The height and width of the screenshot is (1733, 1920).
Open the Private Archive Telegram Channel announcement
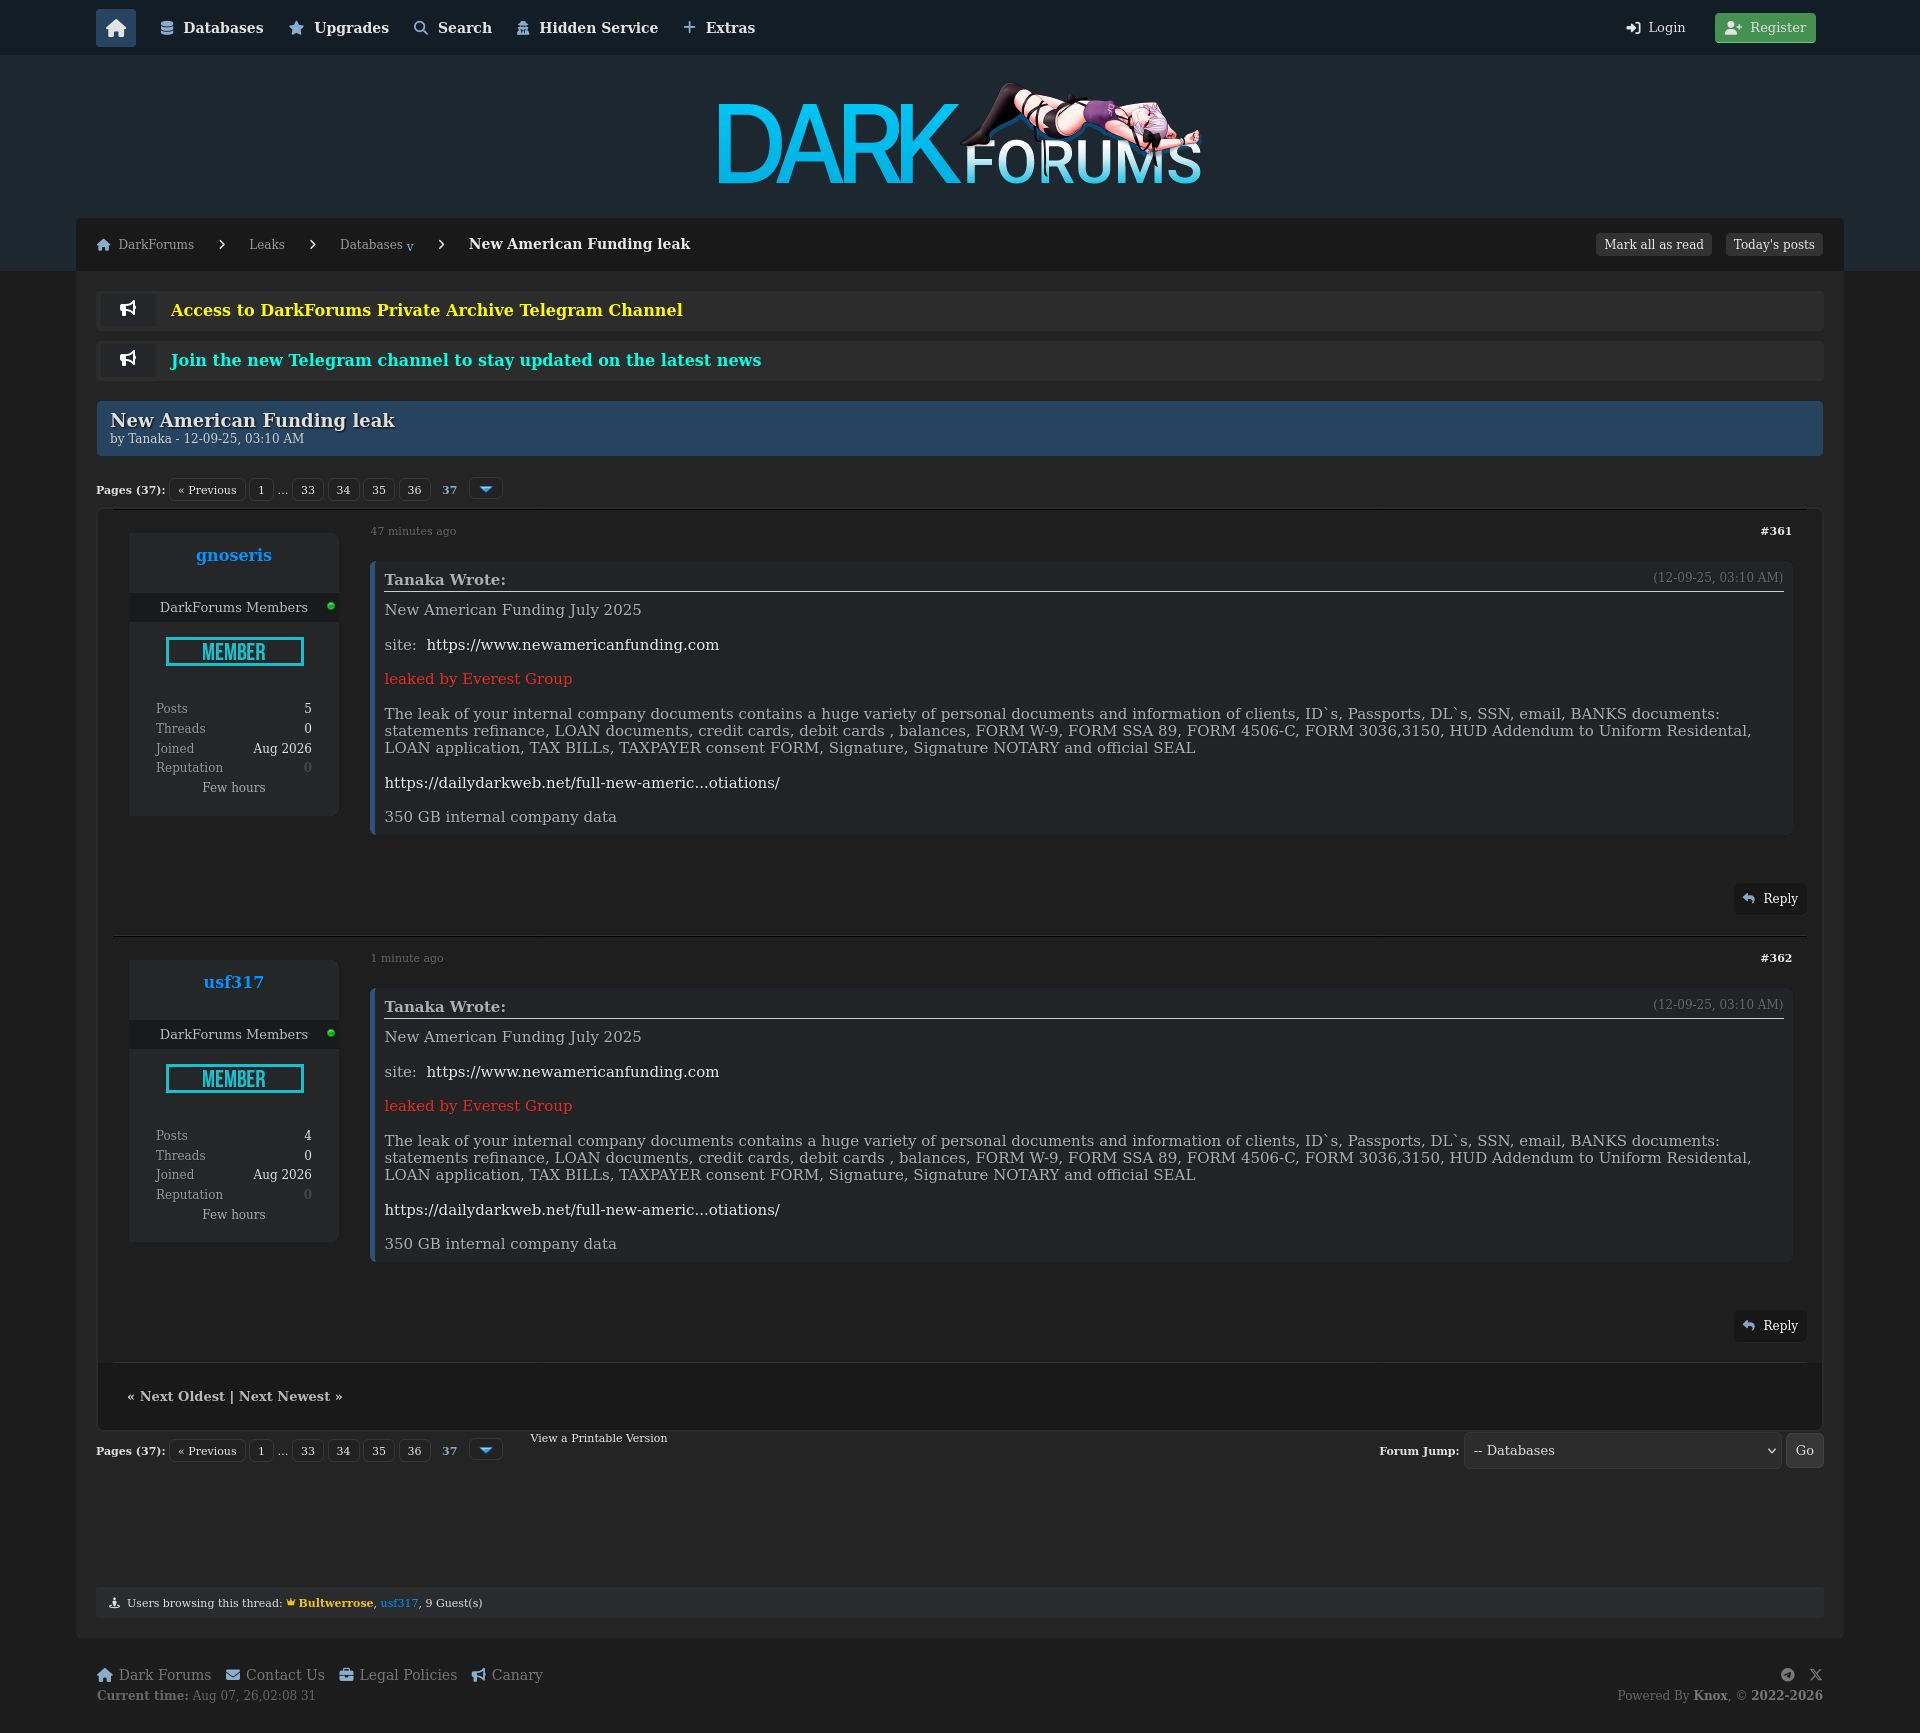point(427,310)
